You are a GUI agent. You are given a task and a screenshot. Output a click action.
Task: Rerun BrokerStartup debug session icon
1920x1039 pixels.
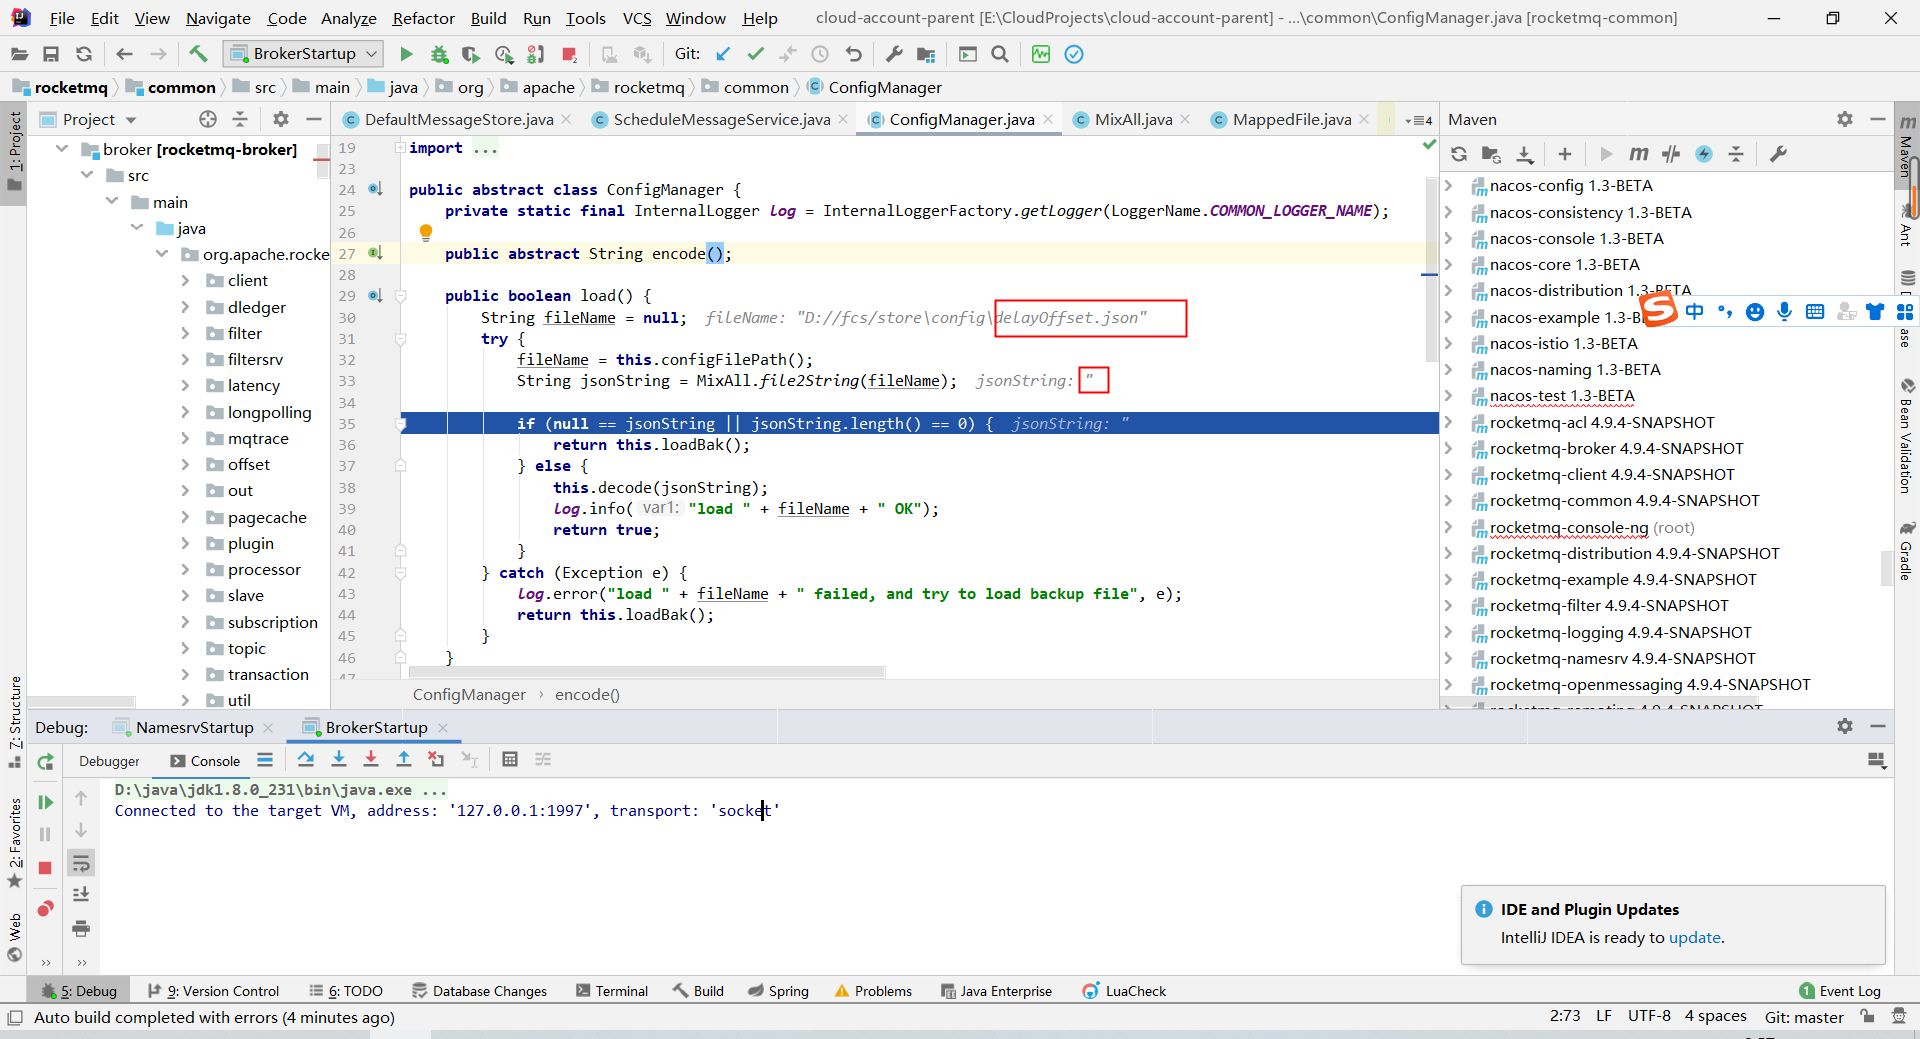(45, 762)
